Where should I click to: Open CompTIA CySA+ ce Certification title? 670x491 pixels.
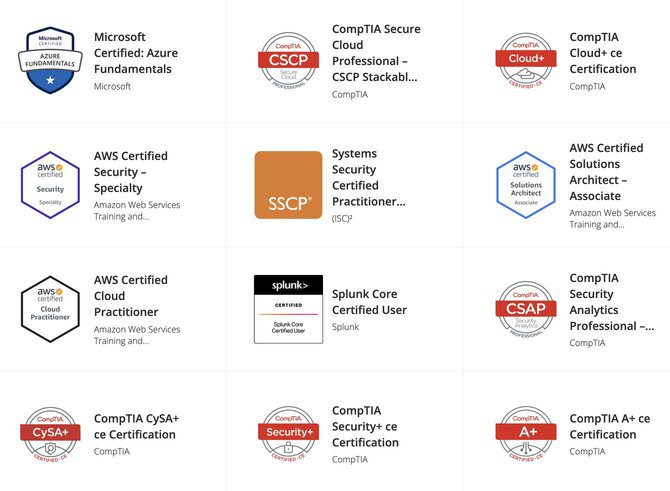click(136, 426)
